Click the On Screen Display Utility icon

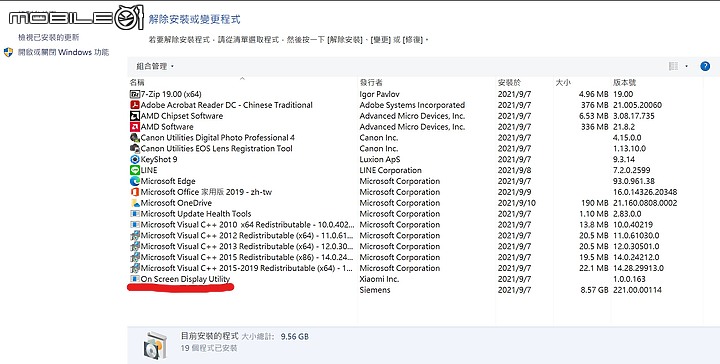point(135,279)
